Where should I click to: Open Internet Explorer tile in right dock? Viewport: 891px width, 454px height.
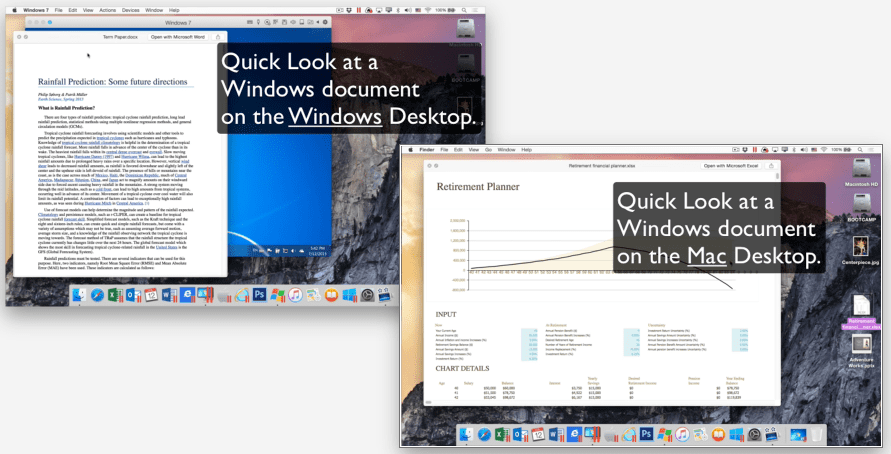coord(574,435)
